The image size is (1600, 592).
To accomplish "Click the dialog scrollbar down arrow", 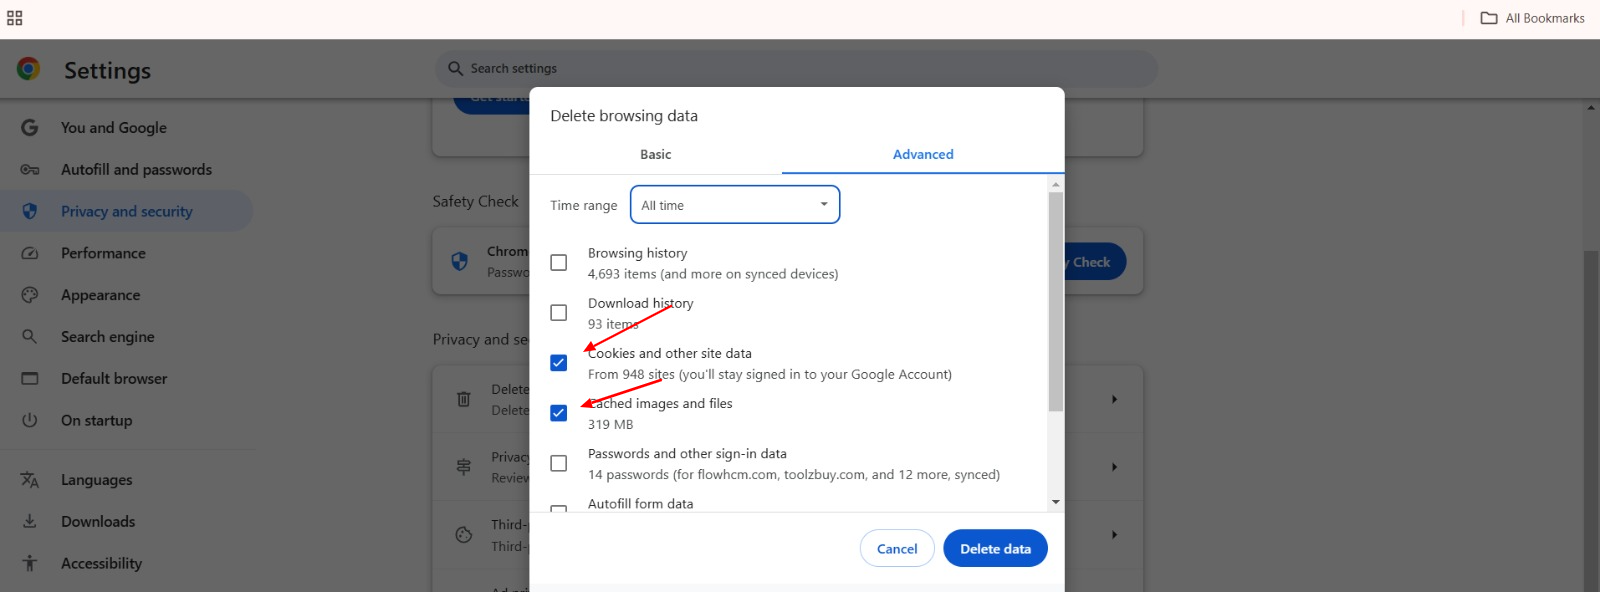I will (x=1056, y=502).
